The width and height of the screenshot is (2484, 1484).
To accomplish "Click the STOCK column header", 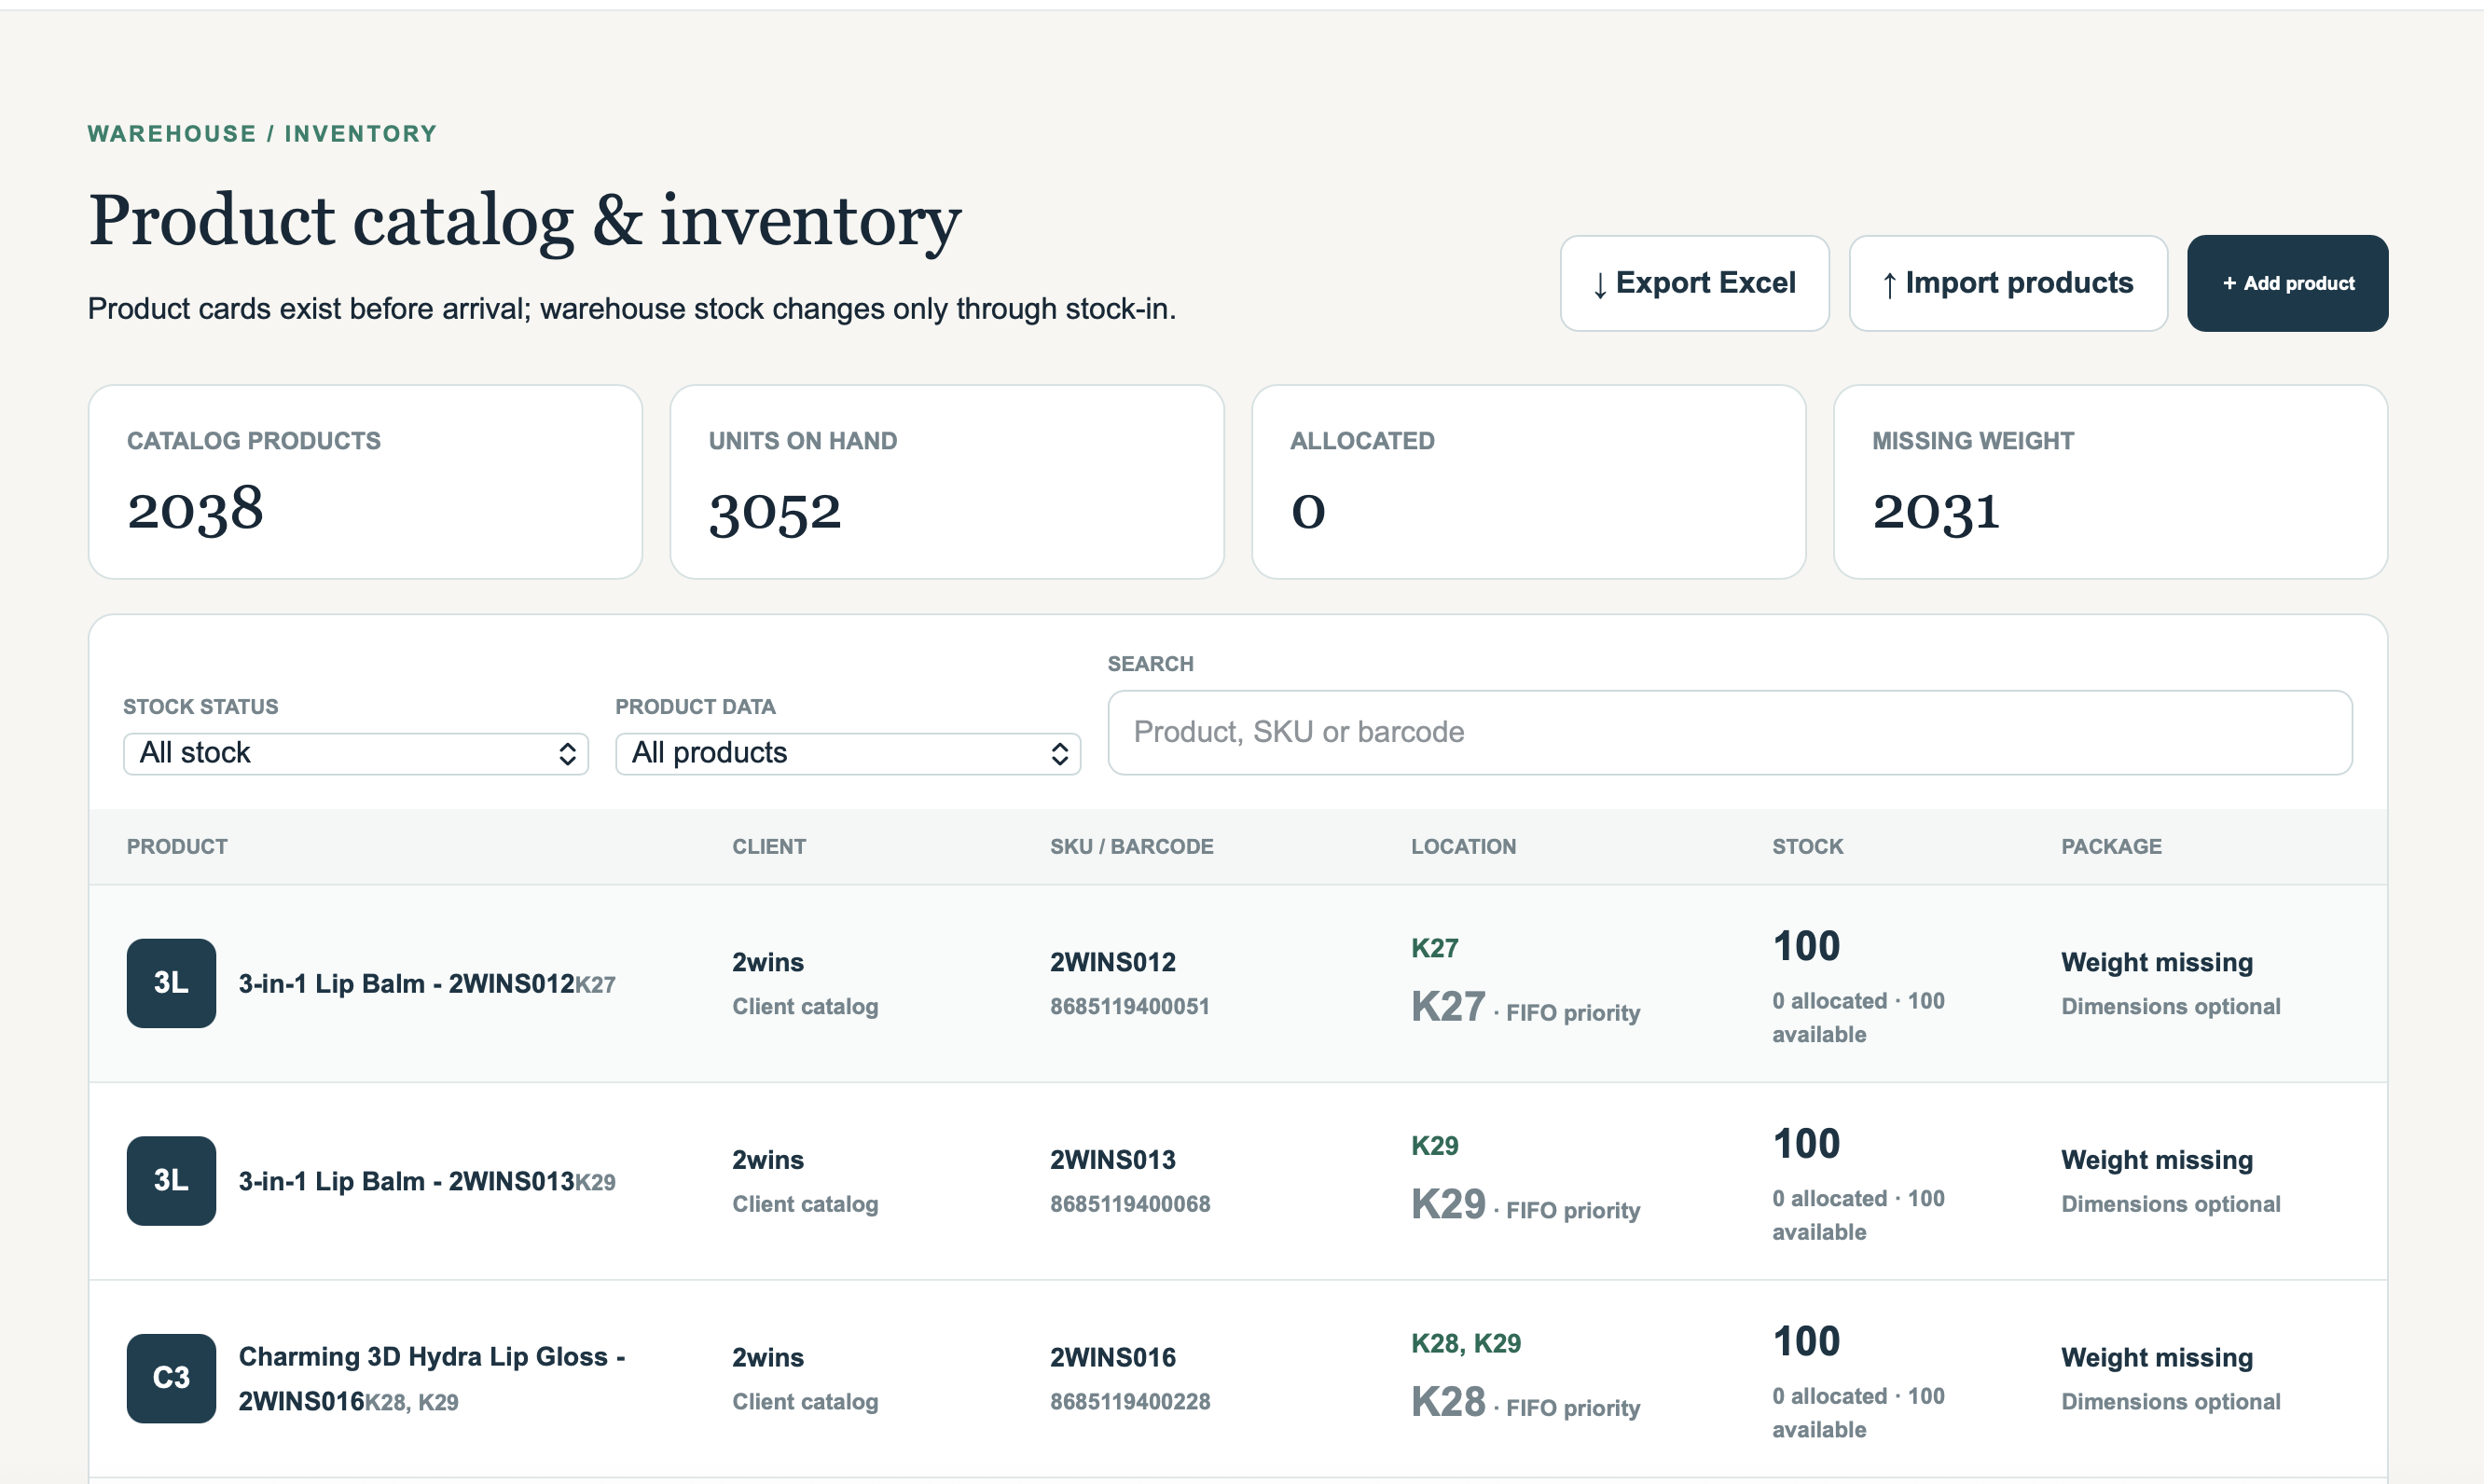I will pos(1808,846).
